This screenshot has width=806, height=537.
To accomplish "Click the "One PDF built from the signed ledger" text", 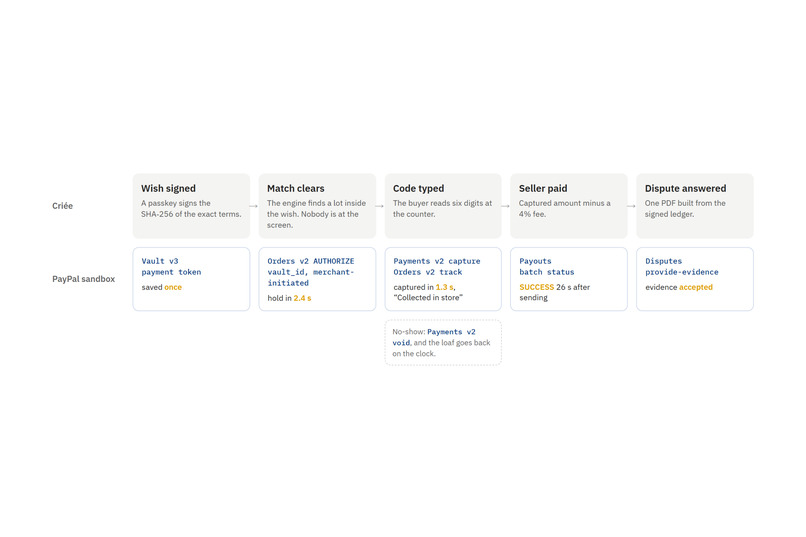I will (685, 209).
